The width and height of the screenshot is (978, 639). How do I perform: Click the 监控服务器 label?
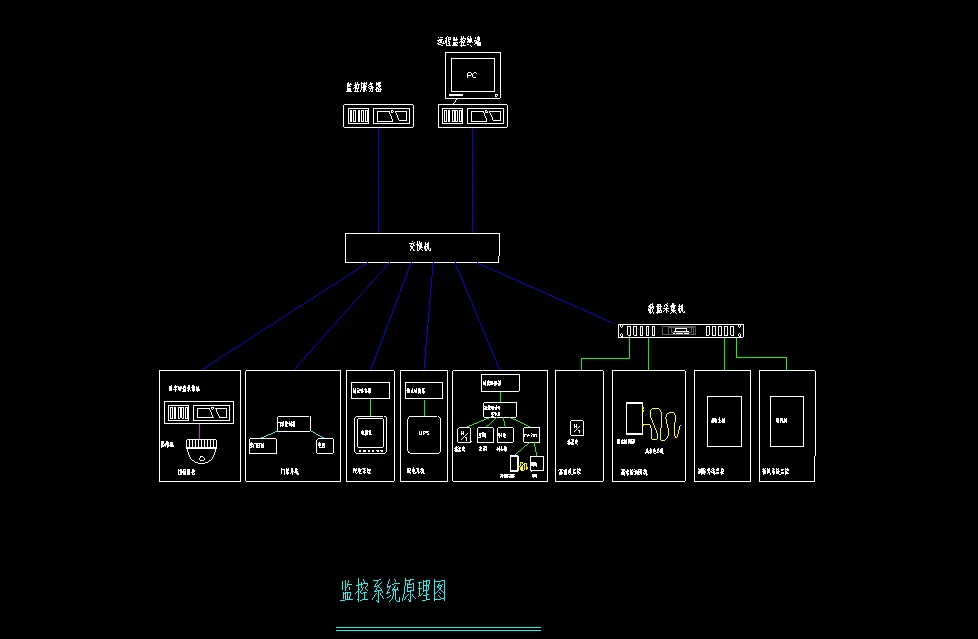(x=364, y=87)
